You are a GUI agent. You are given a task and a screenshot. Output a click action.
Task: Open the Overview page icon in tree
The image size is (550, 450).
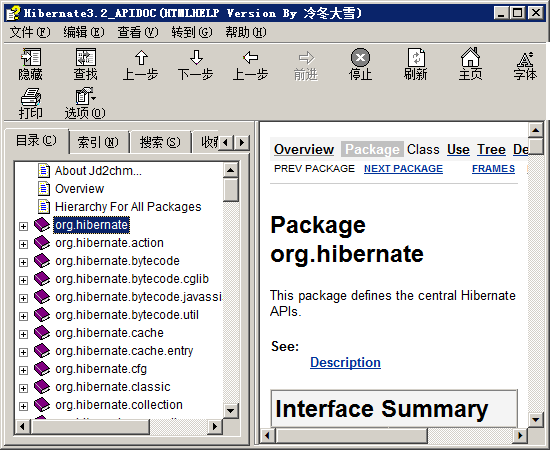tap(43, 189)
